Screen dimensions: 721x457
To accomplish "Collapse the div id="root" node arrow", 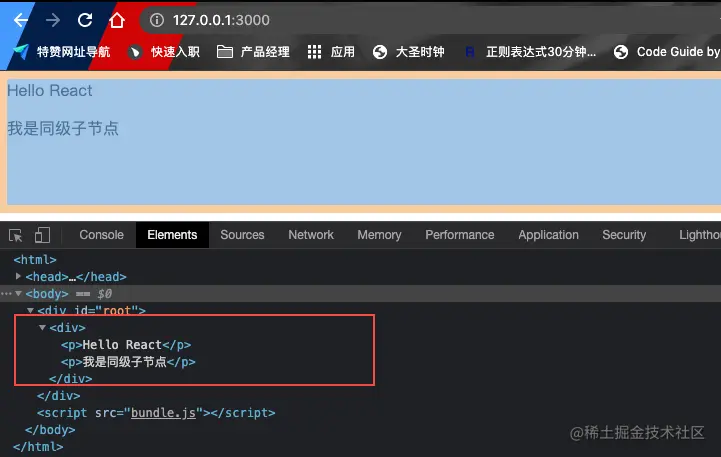I will click(x=30, y=311).
